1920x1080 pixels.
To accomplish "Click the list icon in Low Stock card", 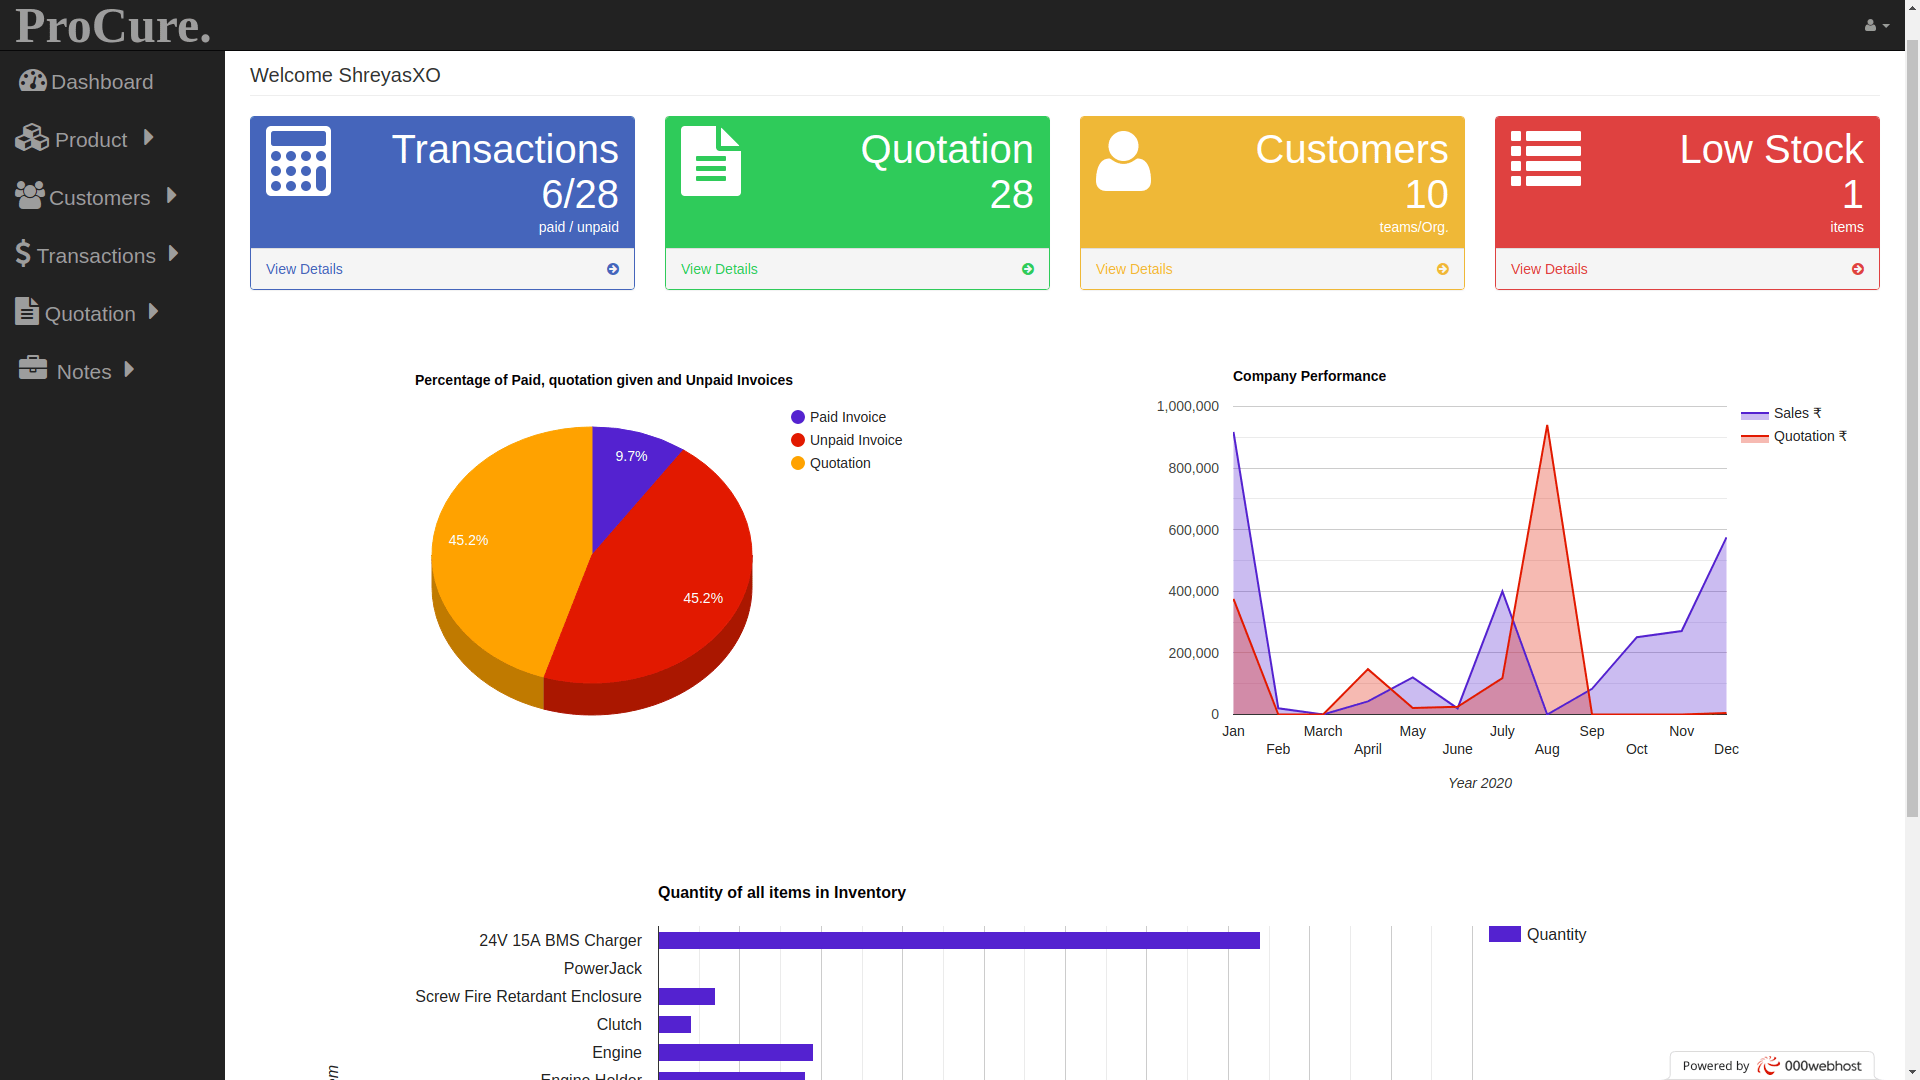I will click(x=1545, y=159).
